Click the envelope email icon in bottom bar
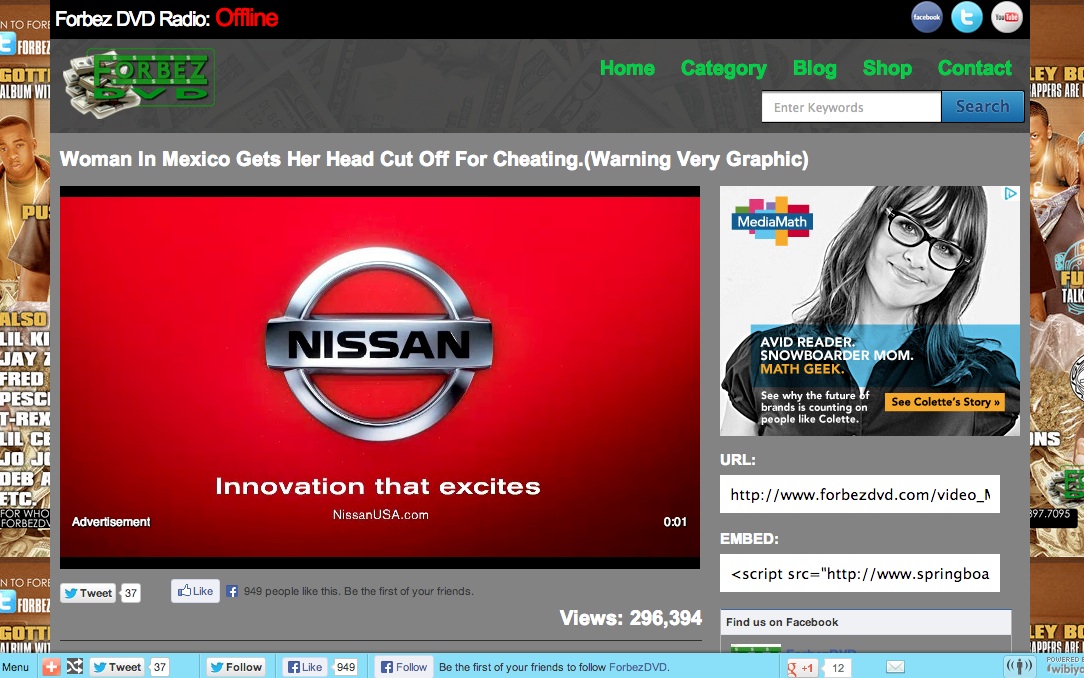Image resolution: width=1084 pixels, height=678 pixels. 895,667
